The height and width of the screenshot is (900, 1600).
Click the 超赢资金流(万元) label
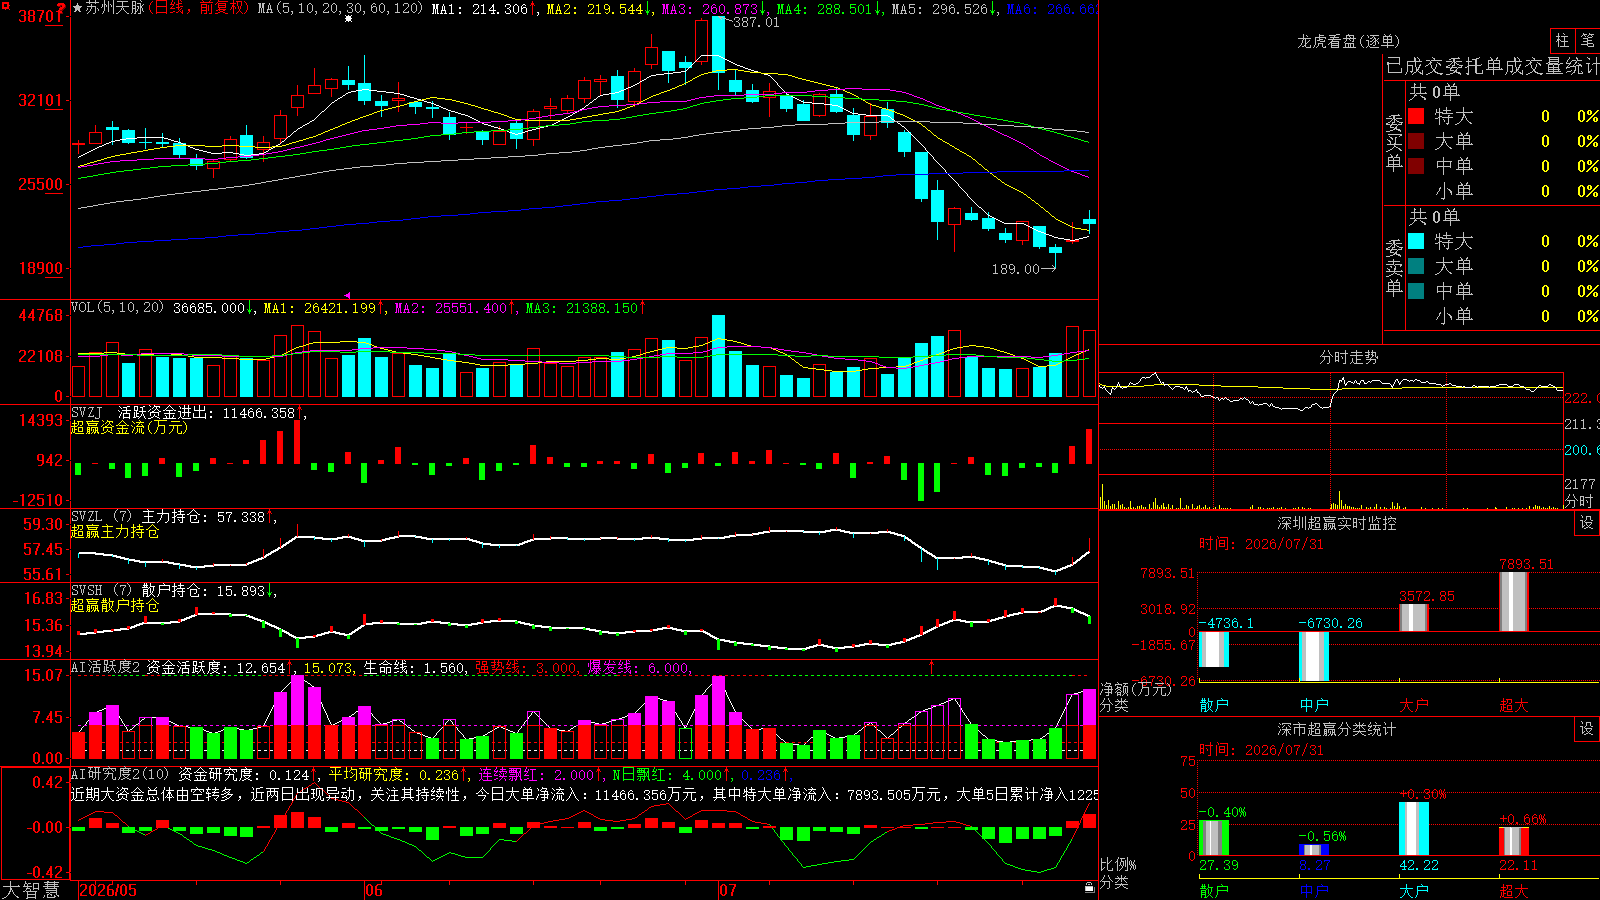[129, 427]
